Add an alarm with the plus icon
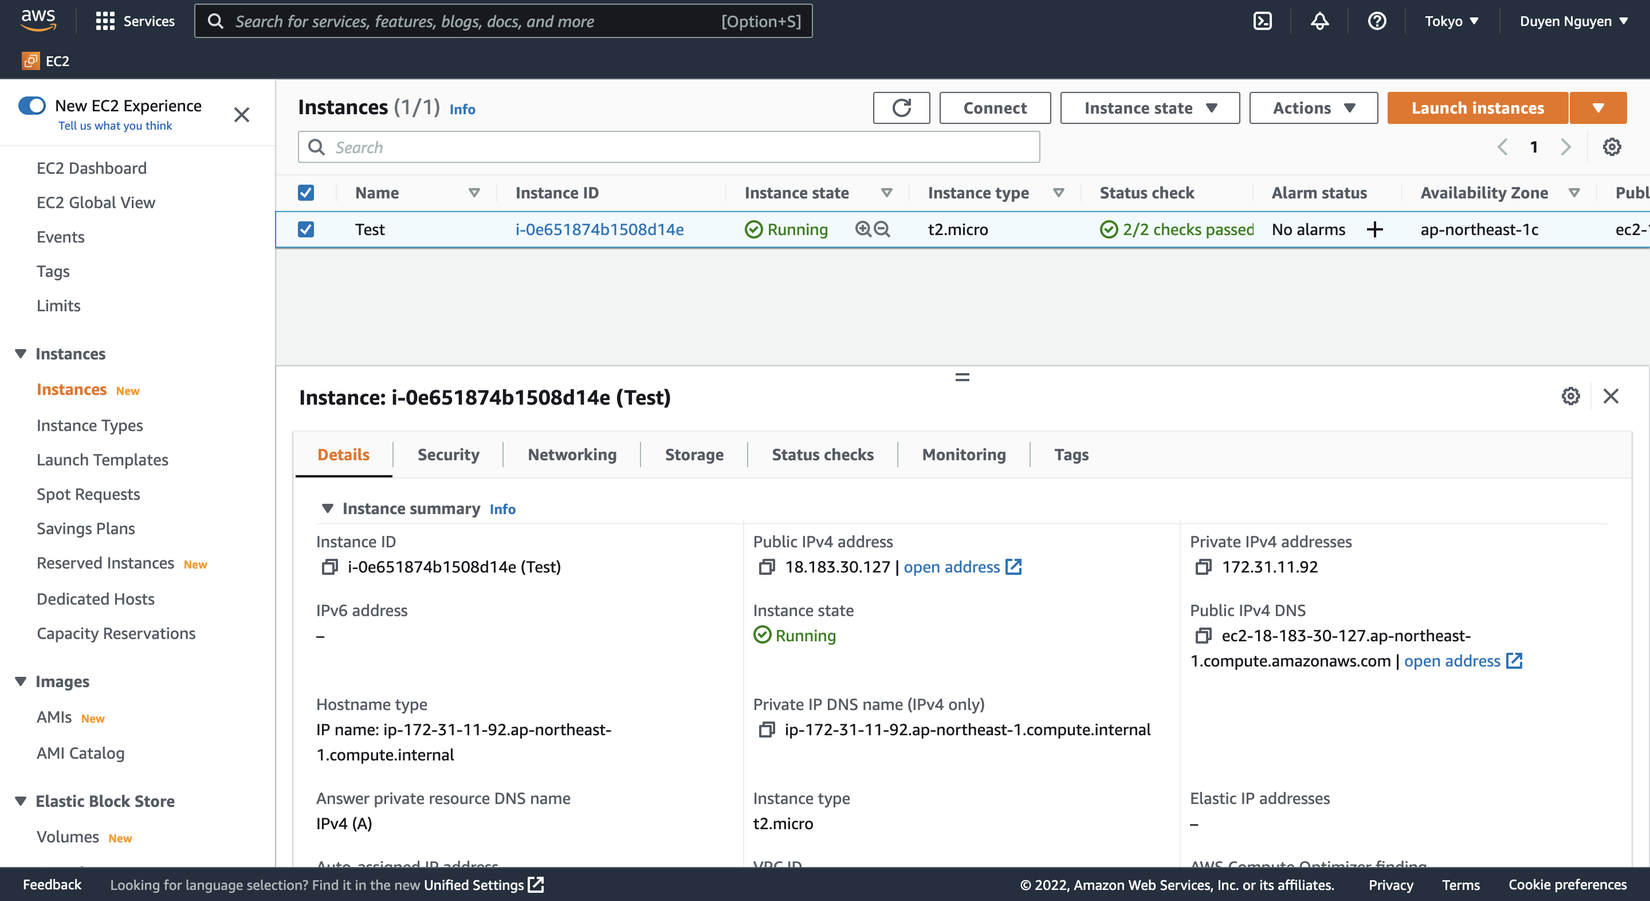Image resolution: width=1650 pixels, height=901 pixels. (x=1375, y=229)
